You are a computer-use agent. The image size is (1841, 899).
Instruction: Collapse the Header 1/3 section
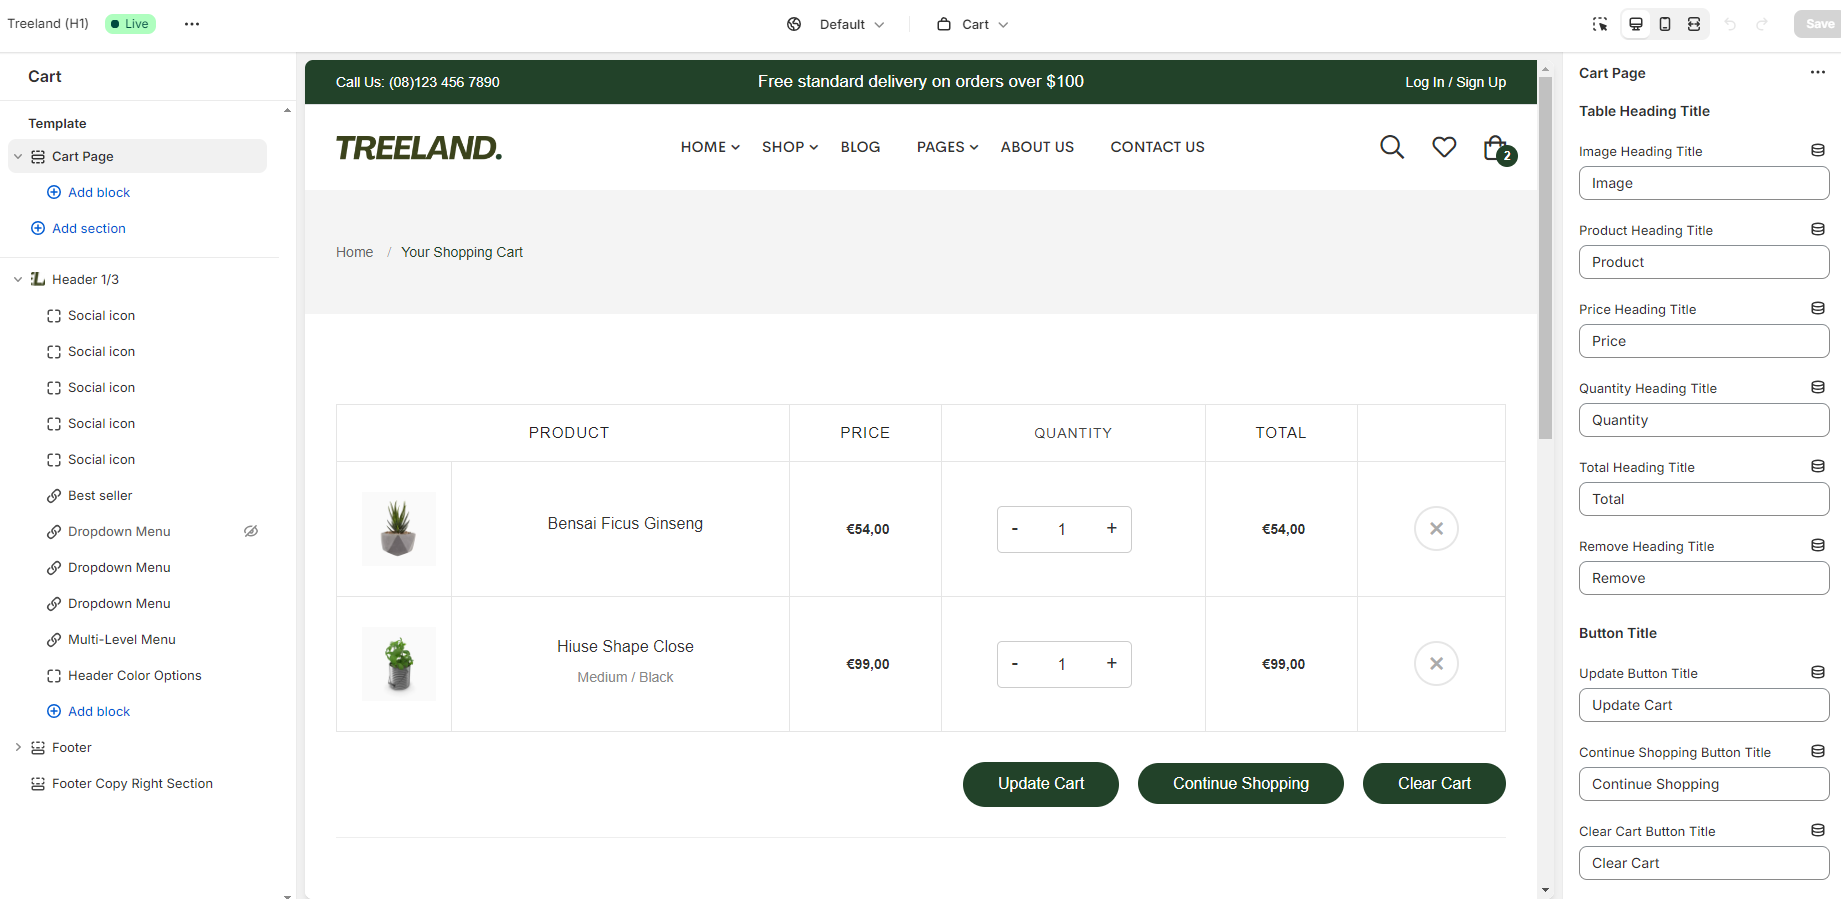tap(18, 279)
